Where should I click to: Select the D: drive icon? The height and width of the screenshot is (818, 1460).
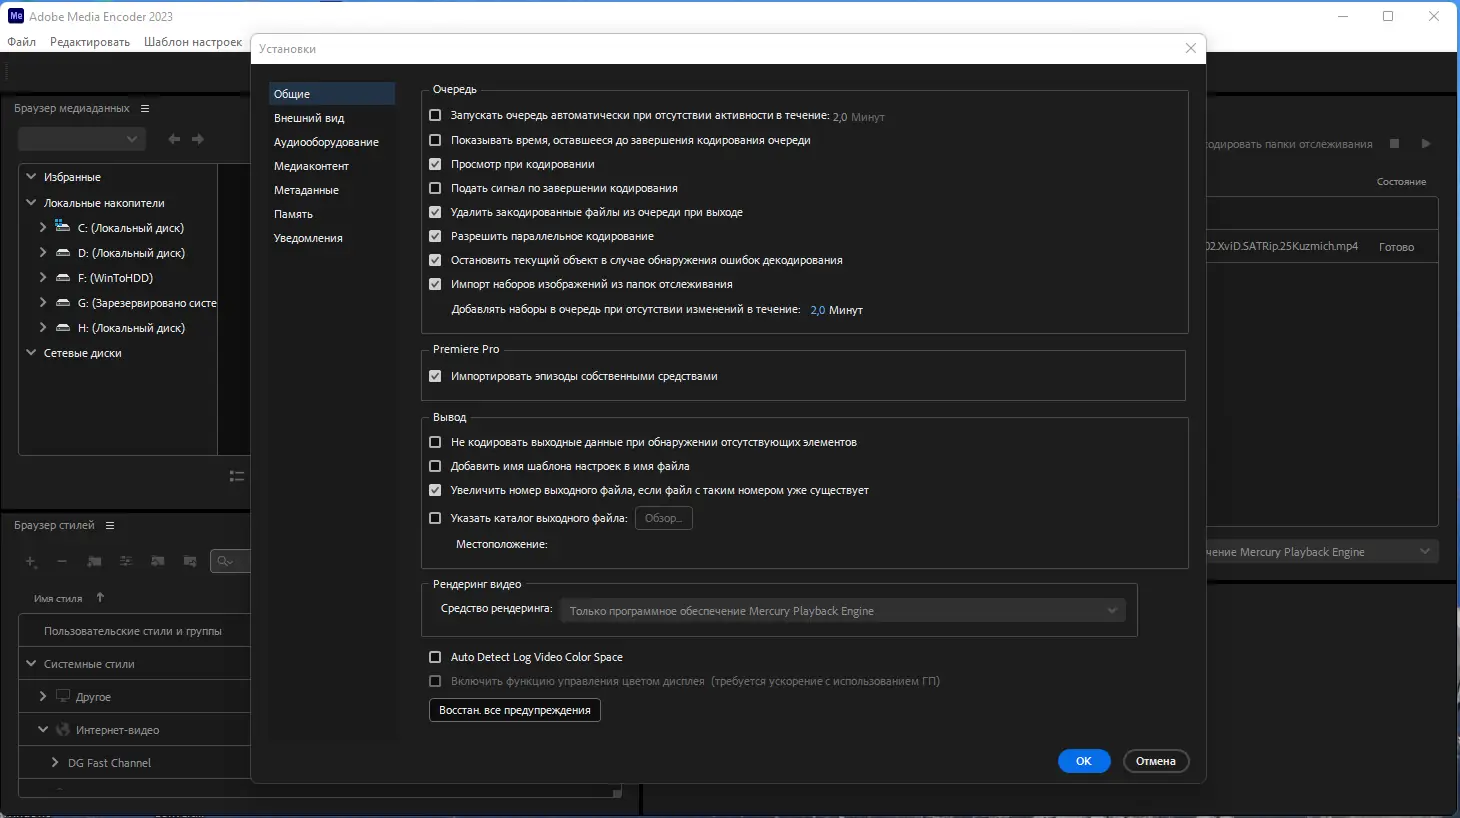point(63,253)
